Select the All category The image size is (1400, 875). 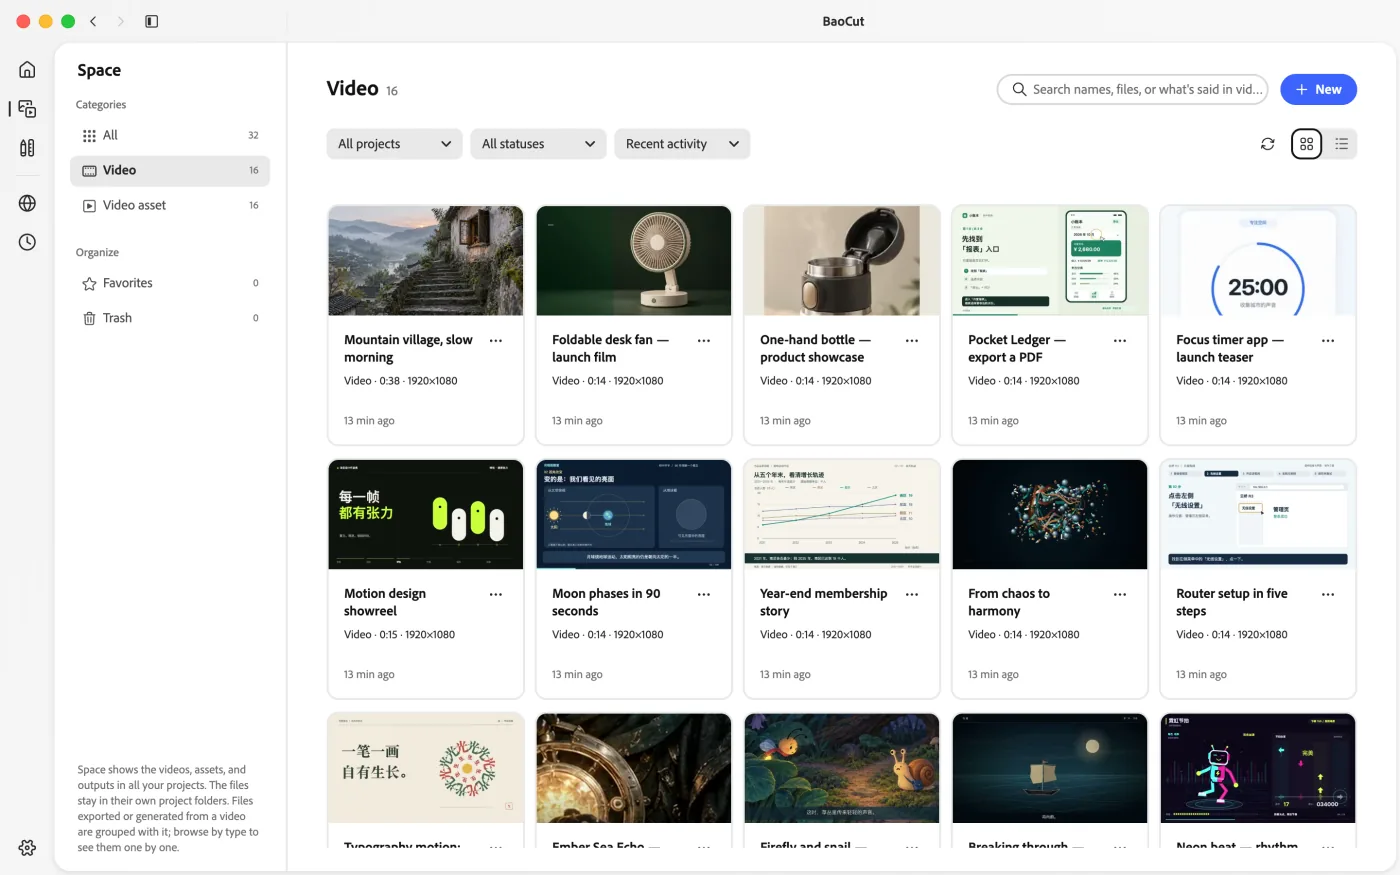170,135
